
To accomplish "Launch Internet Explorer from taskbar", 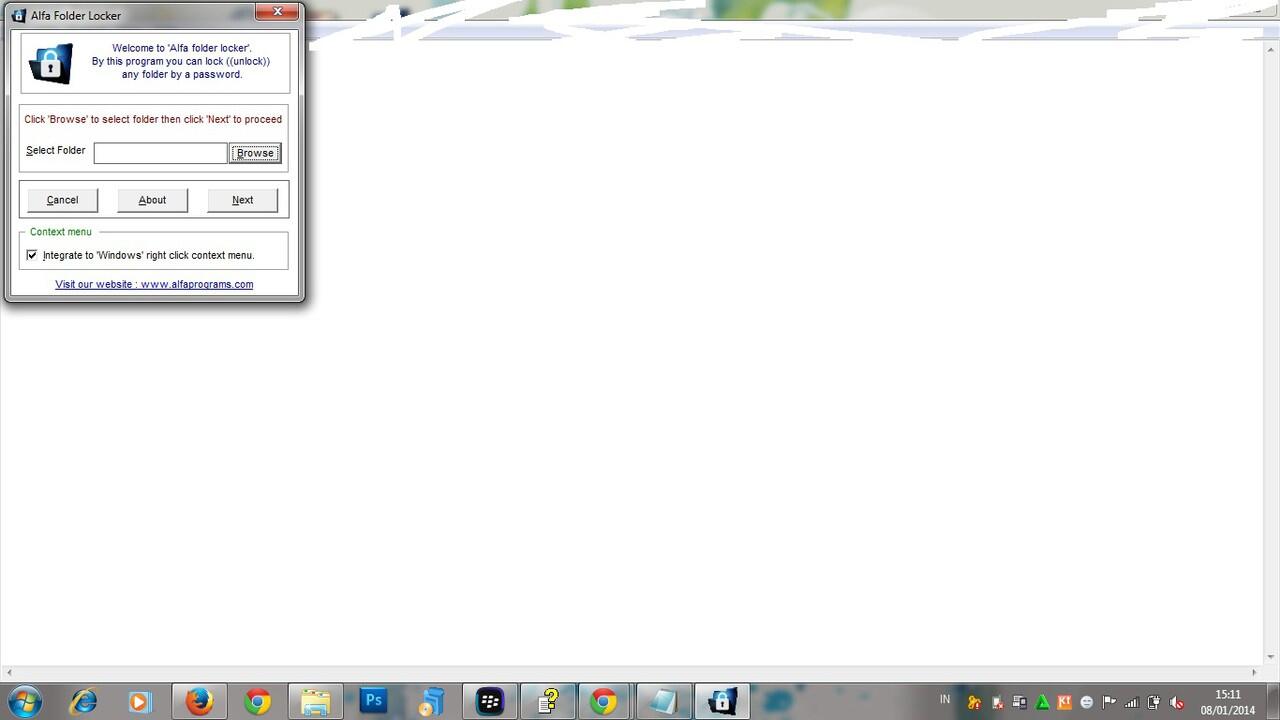I will [x=82, y=701].
